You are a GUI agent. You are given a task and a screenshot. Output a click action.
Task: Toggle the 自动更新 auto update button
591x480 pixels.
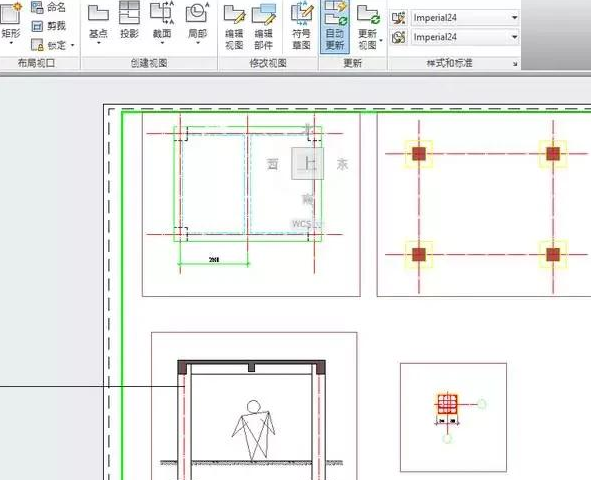click(x=335, y=26)
